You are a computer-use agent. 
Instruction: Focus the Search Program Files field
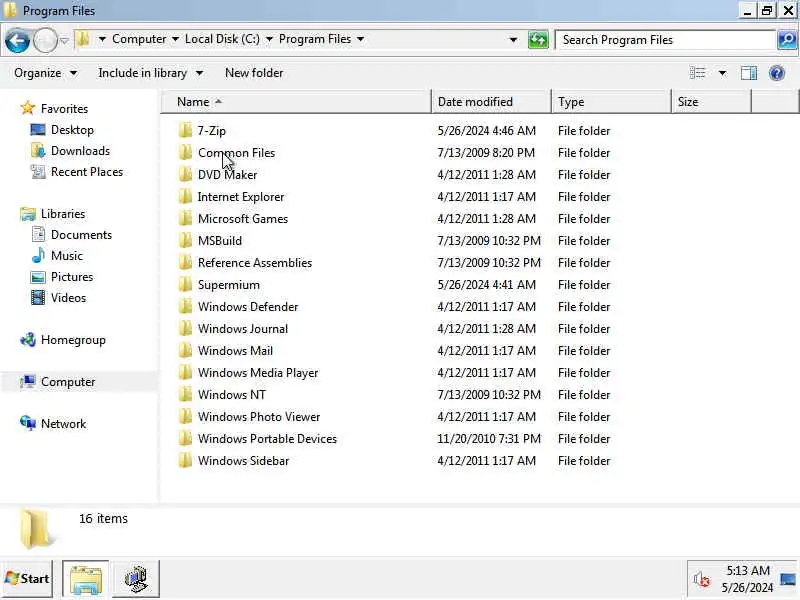click(x=665, y=40)
